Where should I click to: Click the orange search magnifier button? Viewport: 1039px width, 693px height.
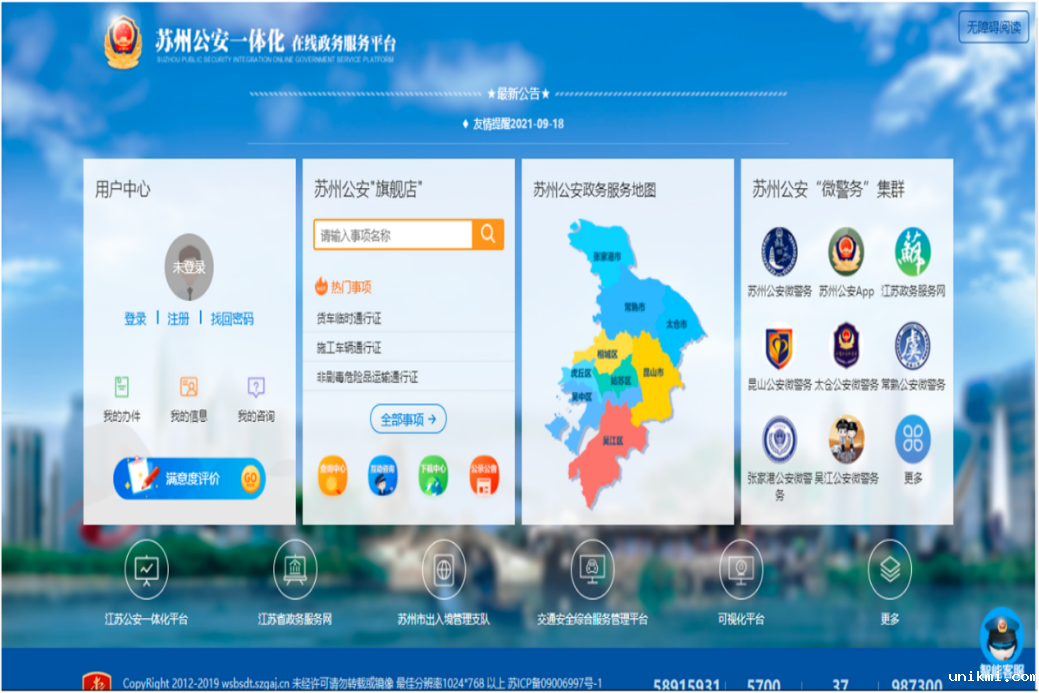(488, 234)
